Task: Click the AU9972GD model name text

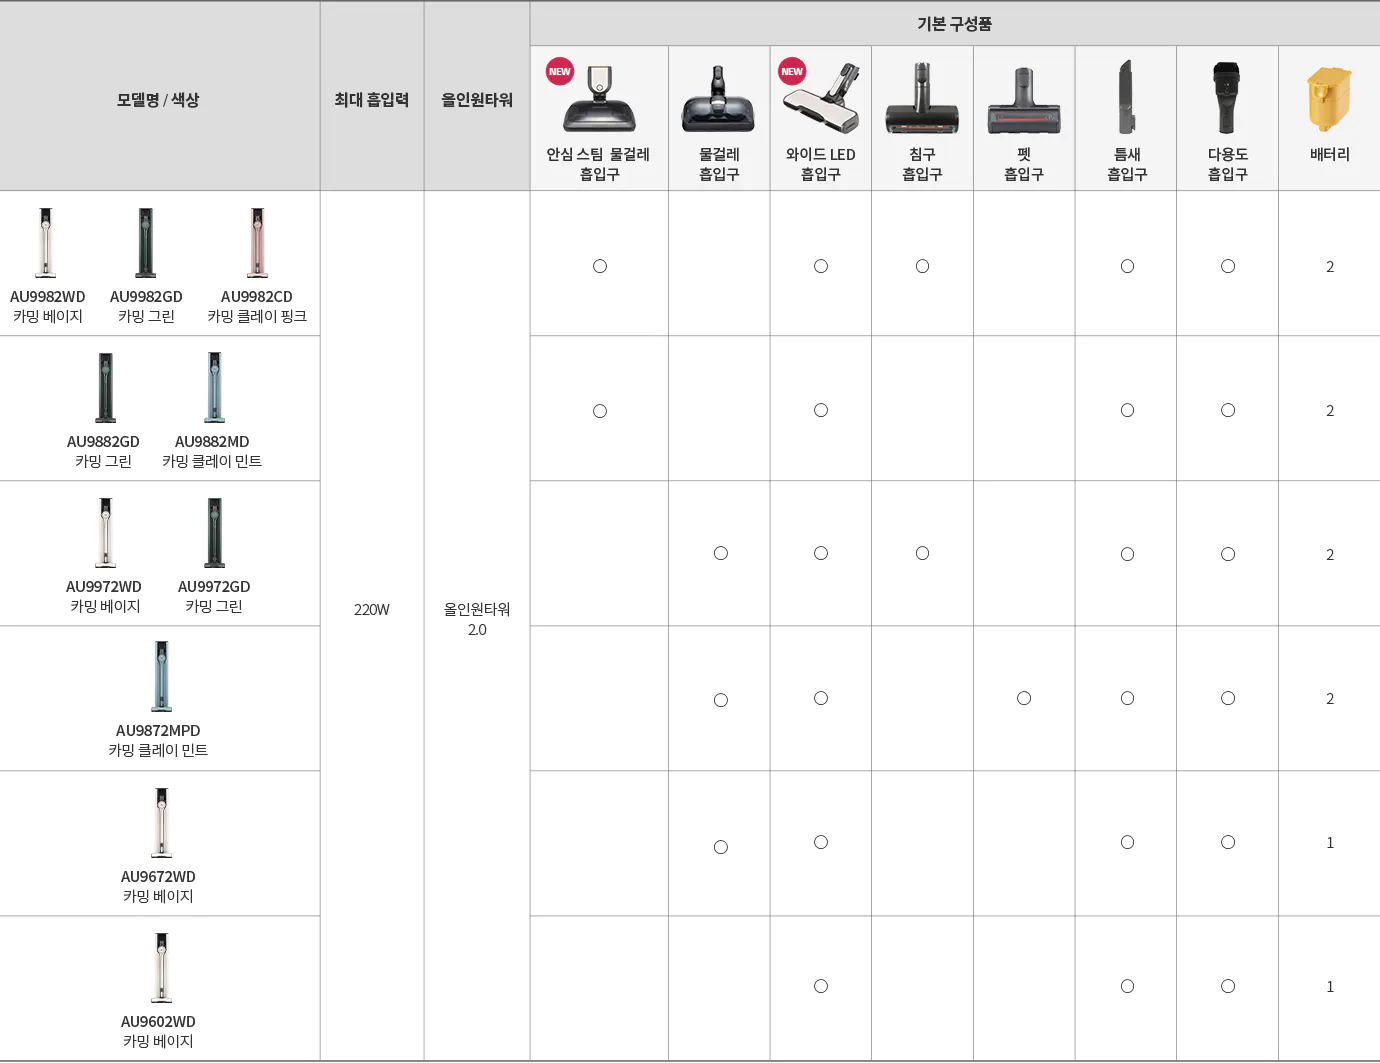Action: point(214,587)
